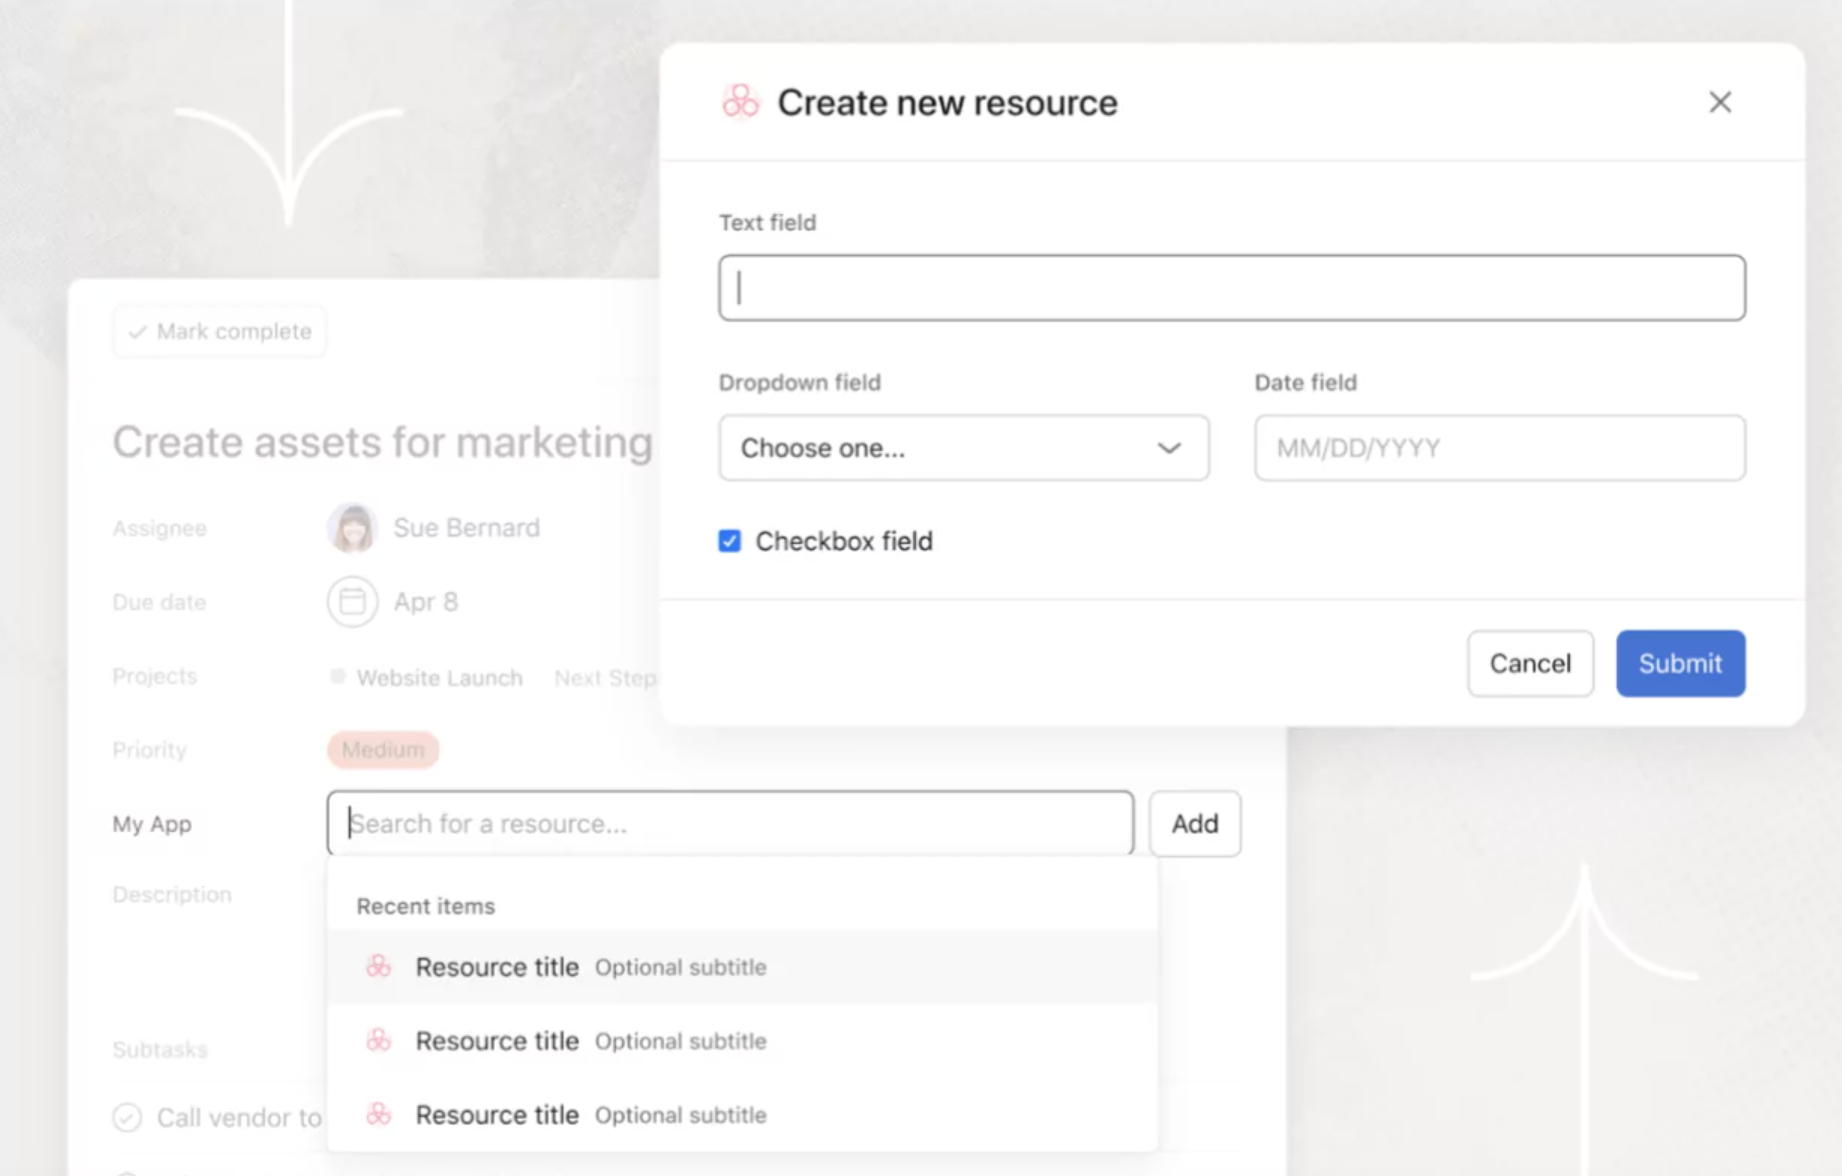This screenshot has width=1842, height=1176.
Task: Select the task title Create assets for marketing
Action: [383, 442]
